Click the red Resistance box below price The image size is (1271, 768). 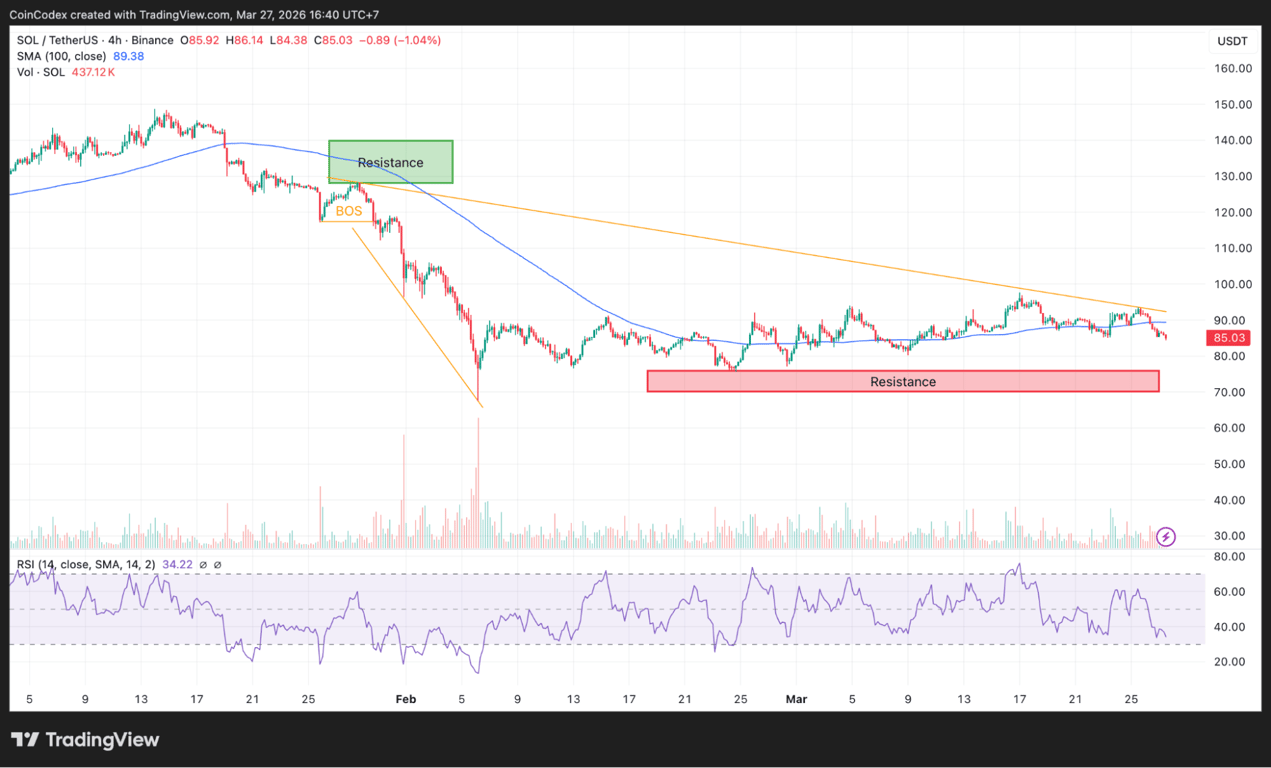[x=902, y=381]
